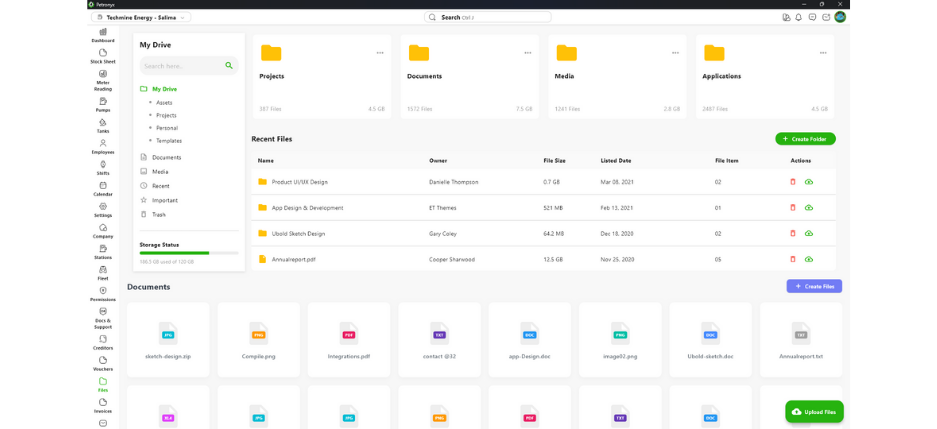
Task: Open the Techmine Energy - Salima dropdown
Action: [x=141, y=17]
